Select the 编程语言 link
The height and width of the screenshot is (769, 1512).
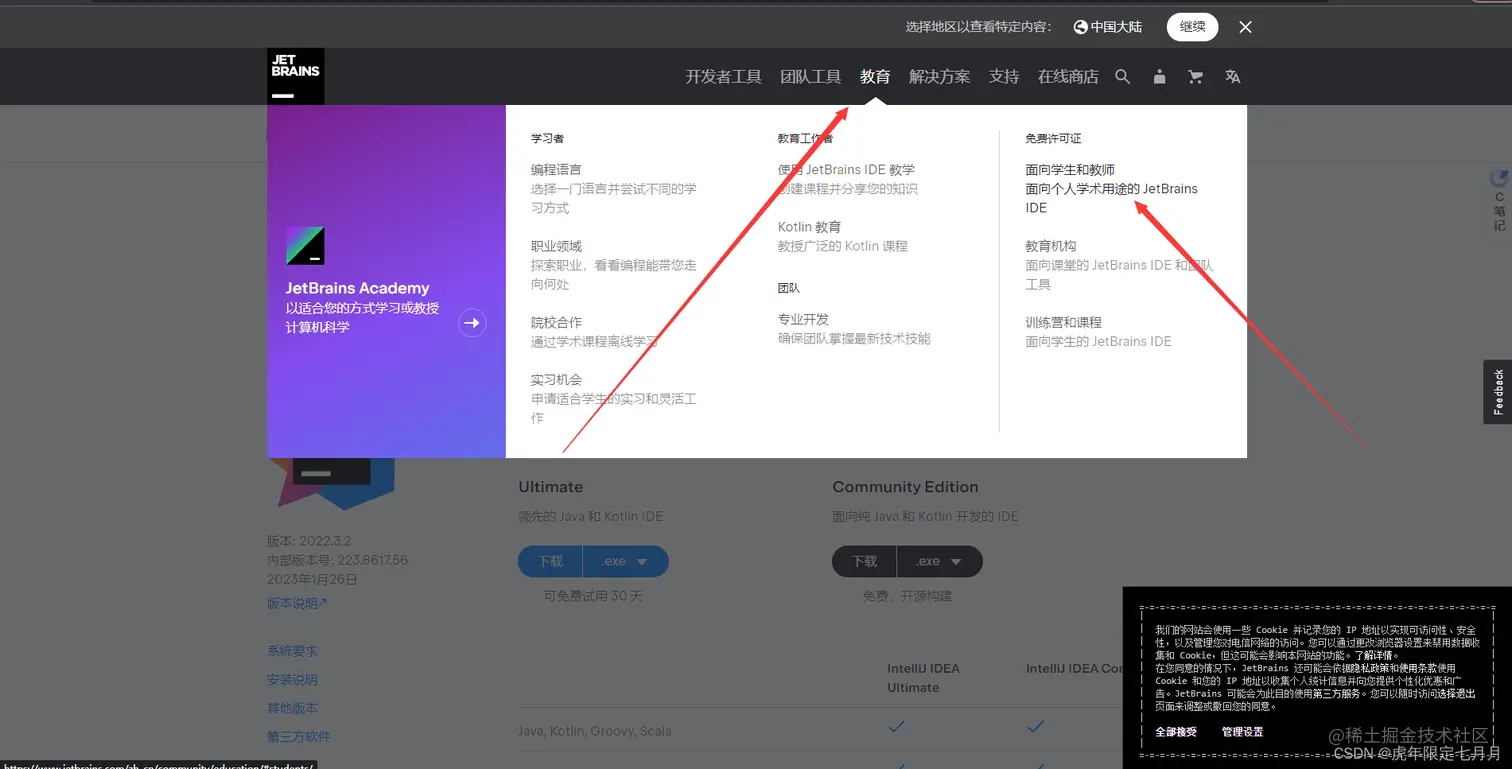tap(556, 170)
